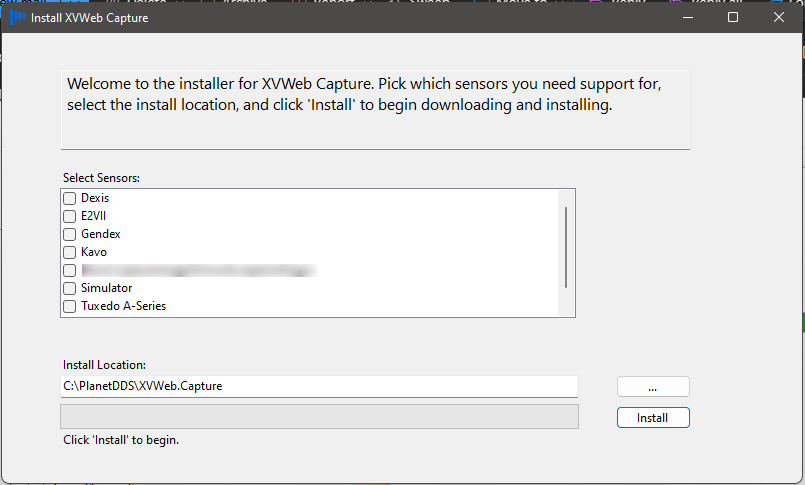
Task: Click the 'Select Sensors:' label
Action: [102, 178]
